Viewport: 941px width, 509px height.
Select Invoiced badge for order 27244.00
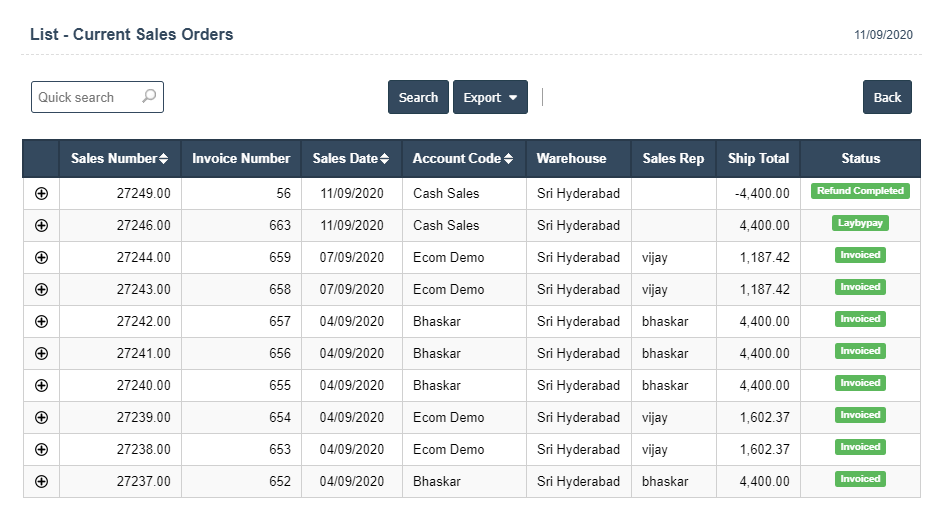[x=860, y=255]
